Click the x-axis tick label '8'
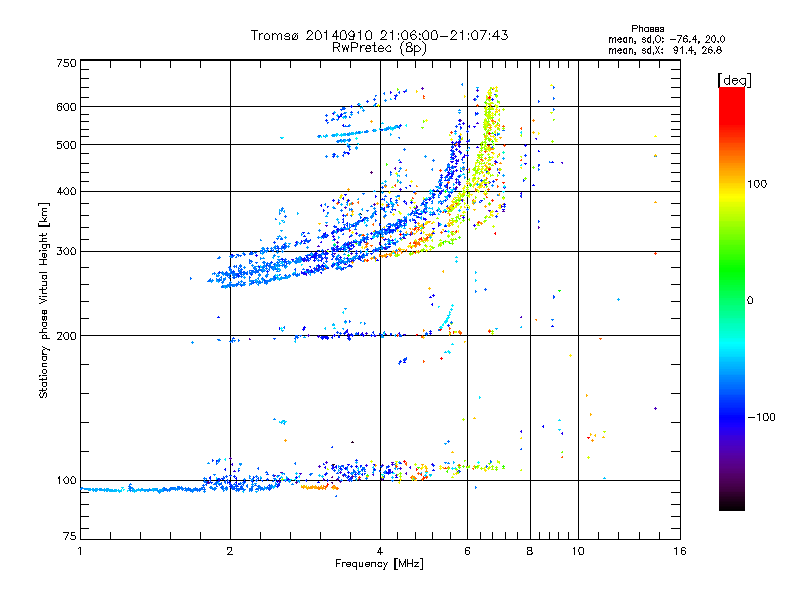Viewport: 800px width, 600px height. (x=530, y=551)
